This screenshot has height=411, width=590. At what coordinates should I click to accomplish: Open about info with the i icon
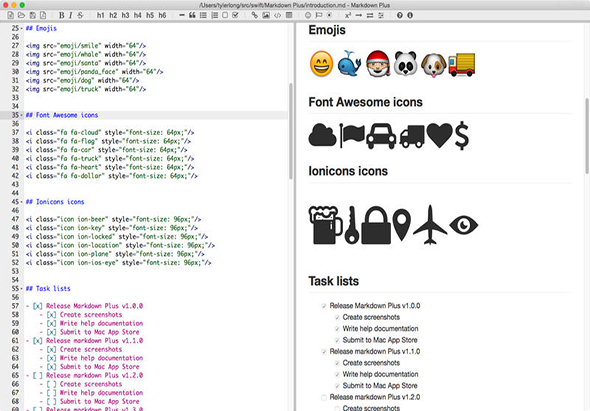410,15
